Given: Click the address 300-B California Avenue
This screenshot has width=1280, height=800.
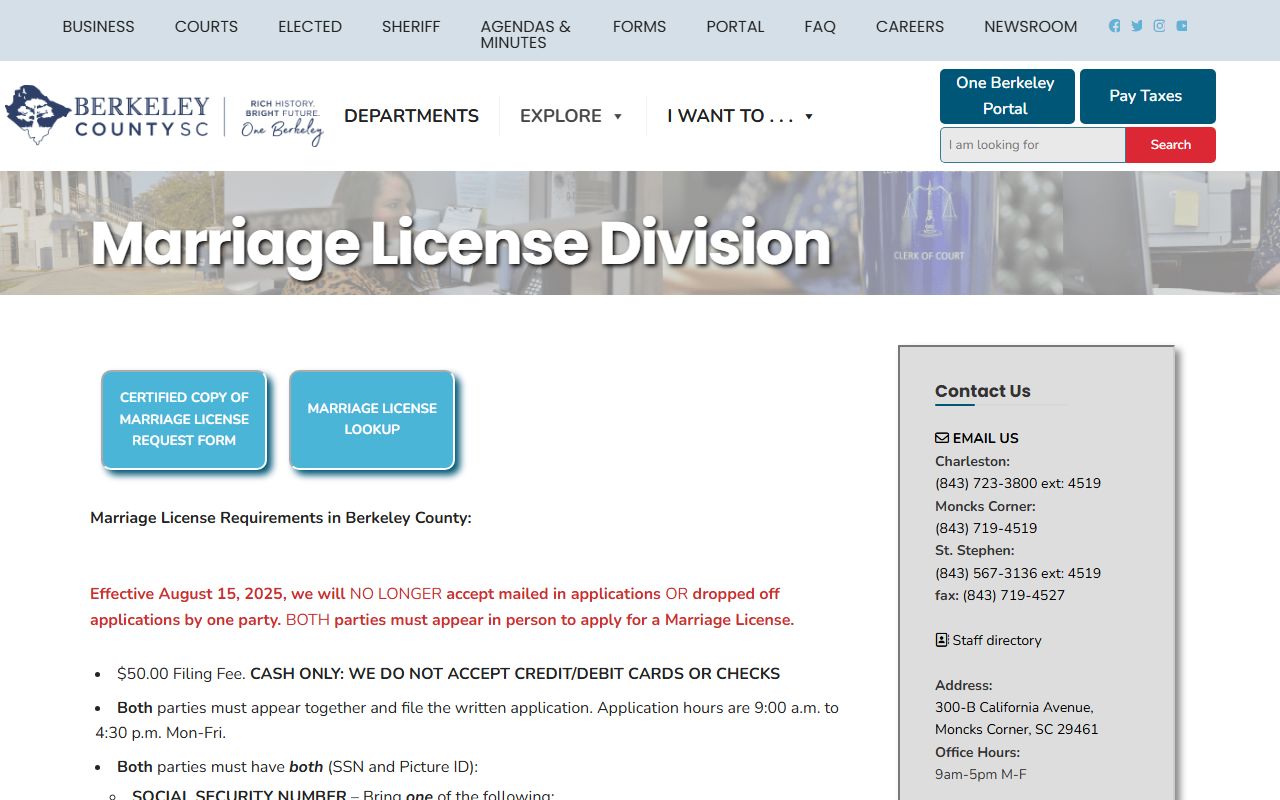Looking at the screenshot, I should (1014, 707).
